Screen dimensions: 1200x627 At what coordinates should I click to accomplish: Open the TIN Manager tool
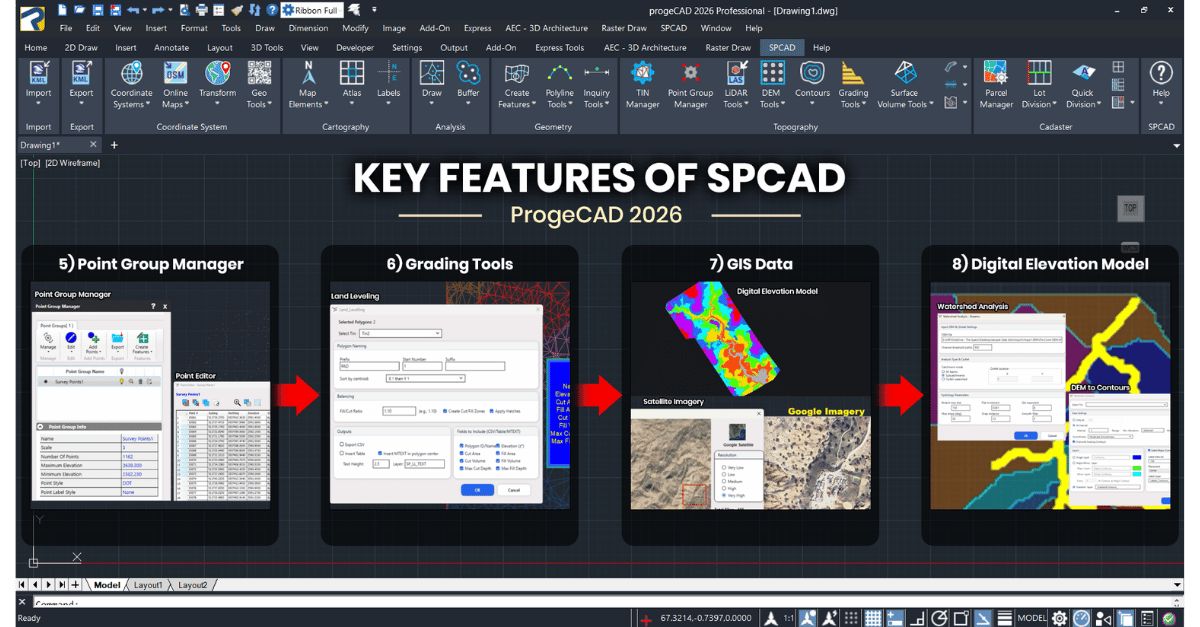tap(642, 85)
